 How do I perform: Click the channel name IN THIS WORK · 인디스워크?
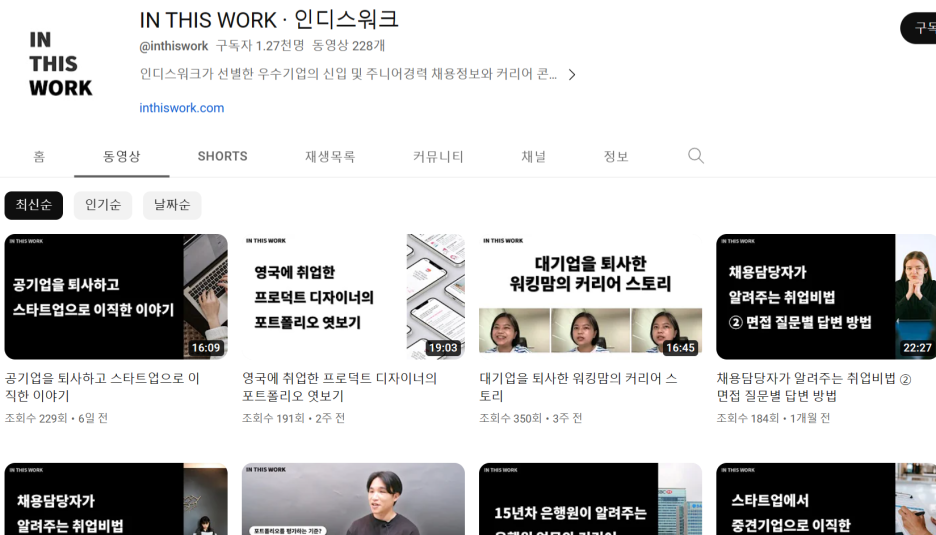pyautogui.click(x=269, y=20)
